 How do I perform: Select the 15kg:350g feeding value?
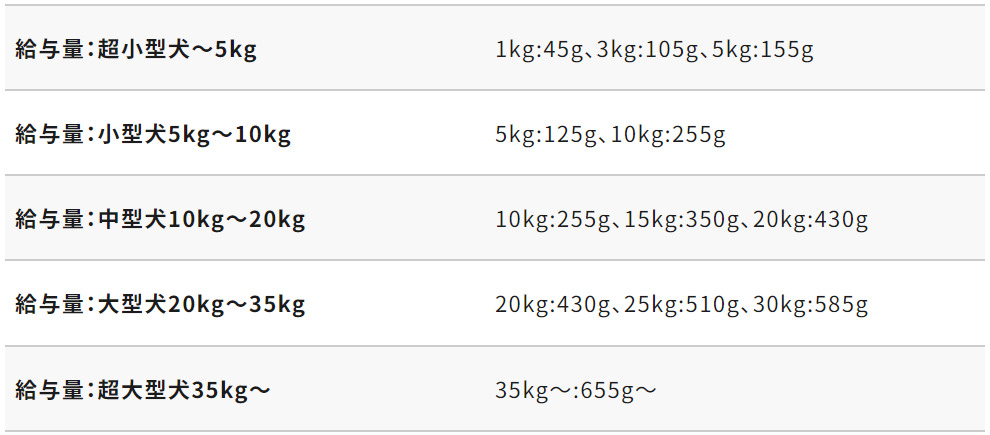point(682,219)
